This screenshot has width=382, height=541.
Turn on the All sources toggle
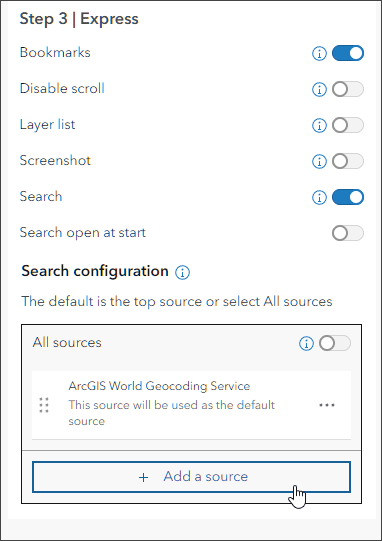(335, 343)
